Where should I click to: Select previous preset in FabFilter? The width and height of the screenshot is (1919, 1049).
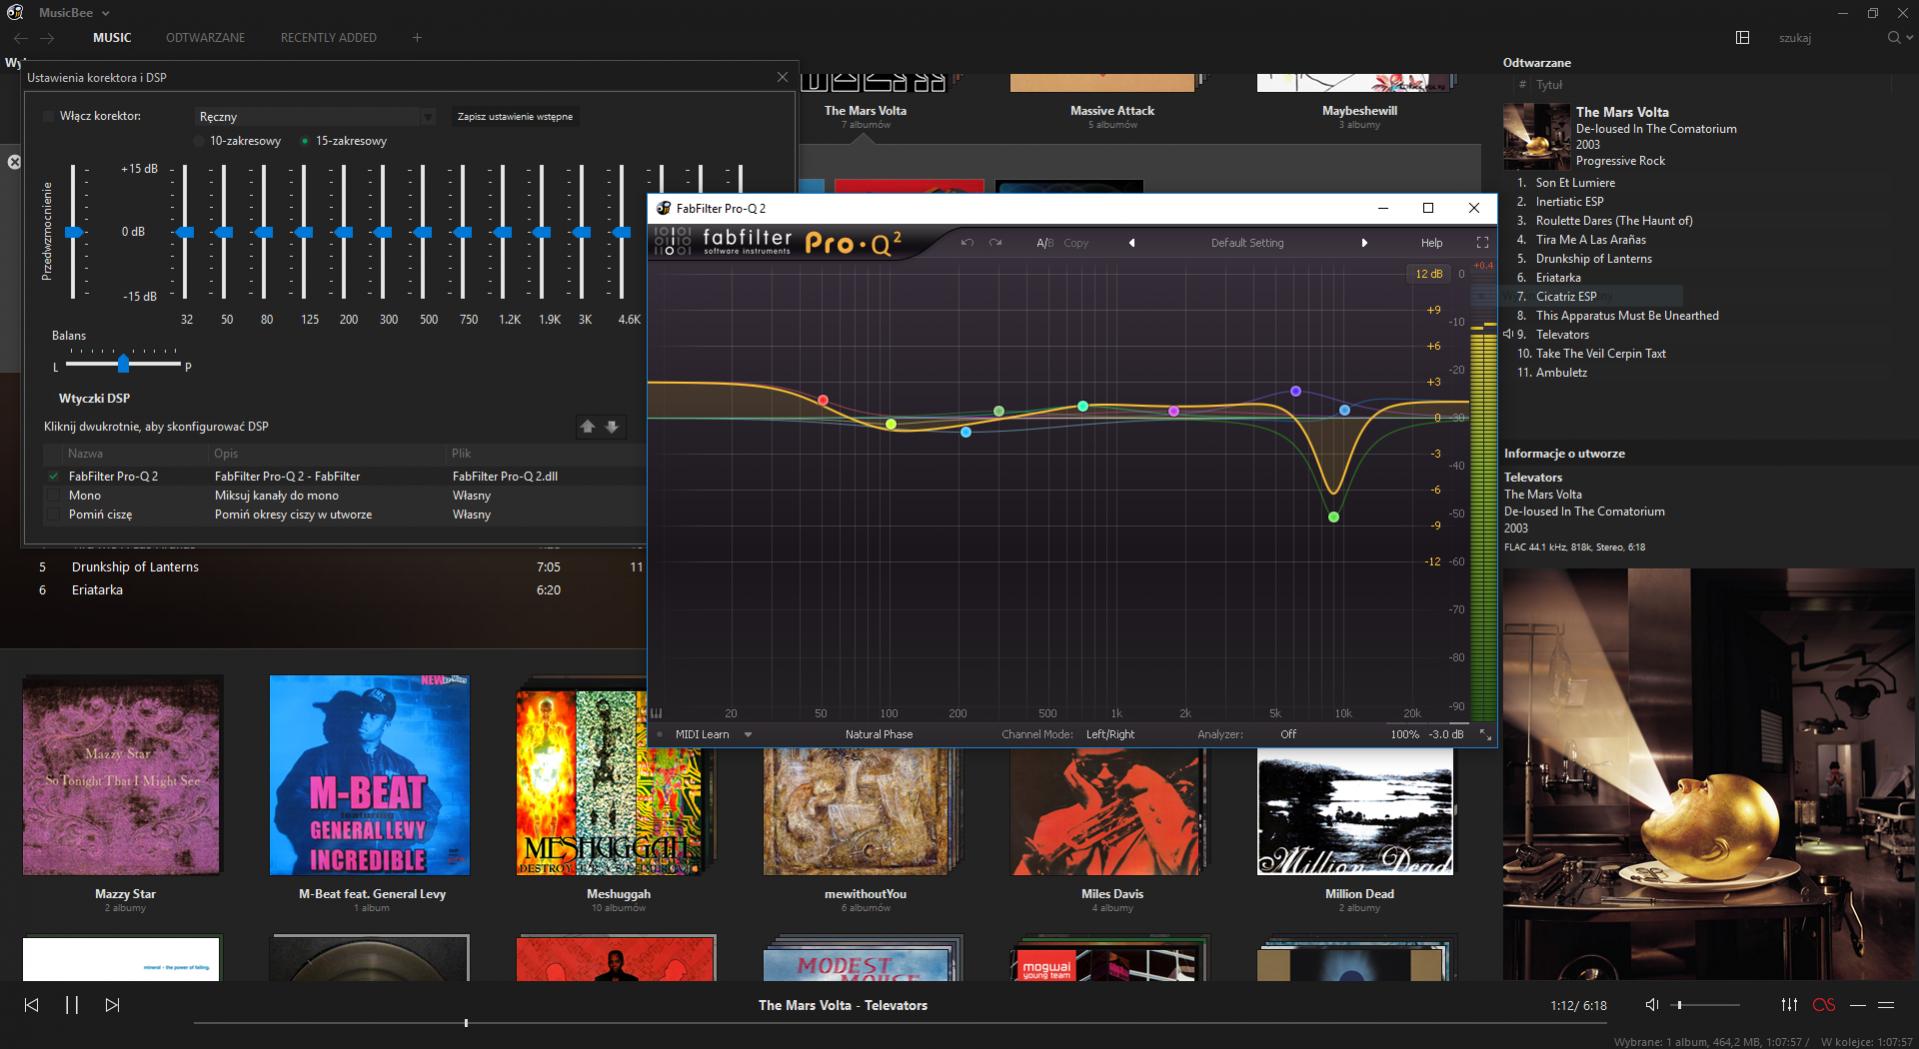[x=1132, y=243]
